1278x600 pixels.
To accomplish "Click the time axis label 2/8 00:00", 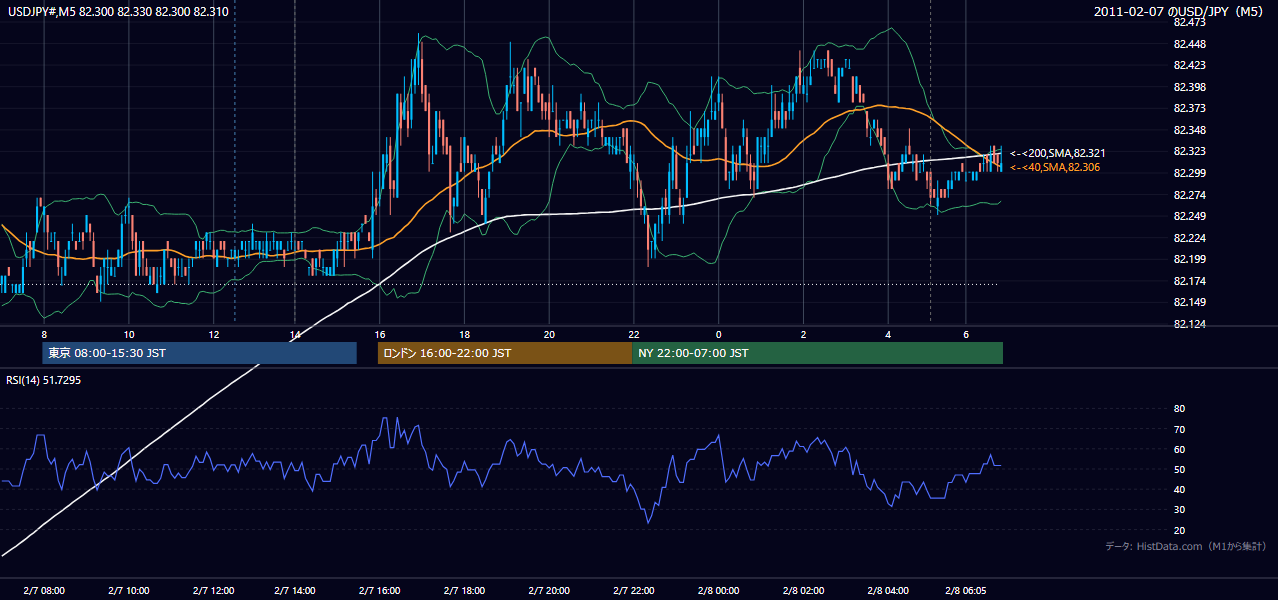I will (x=718, y=591).
